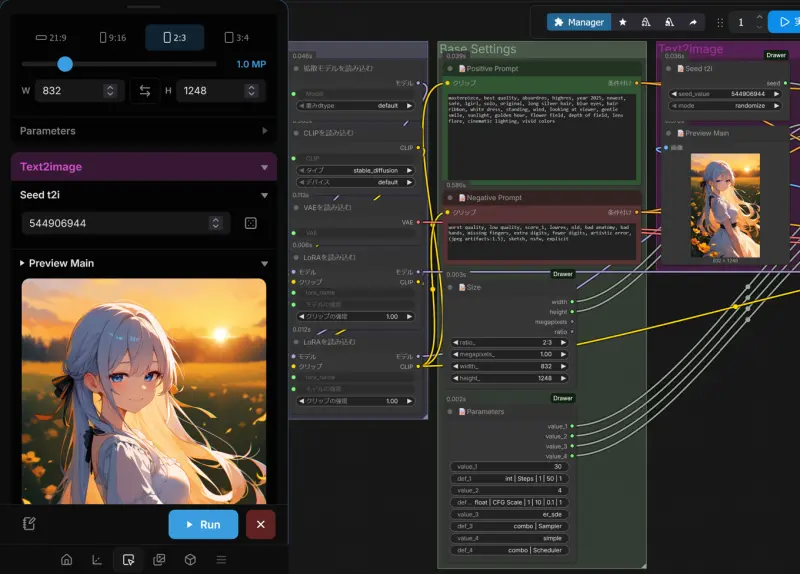
Task: Open the cube models icon in bottom bar
Action: click(190, 560)
